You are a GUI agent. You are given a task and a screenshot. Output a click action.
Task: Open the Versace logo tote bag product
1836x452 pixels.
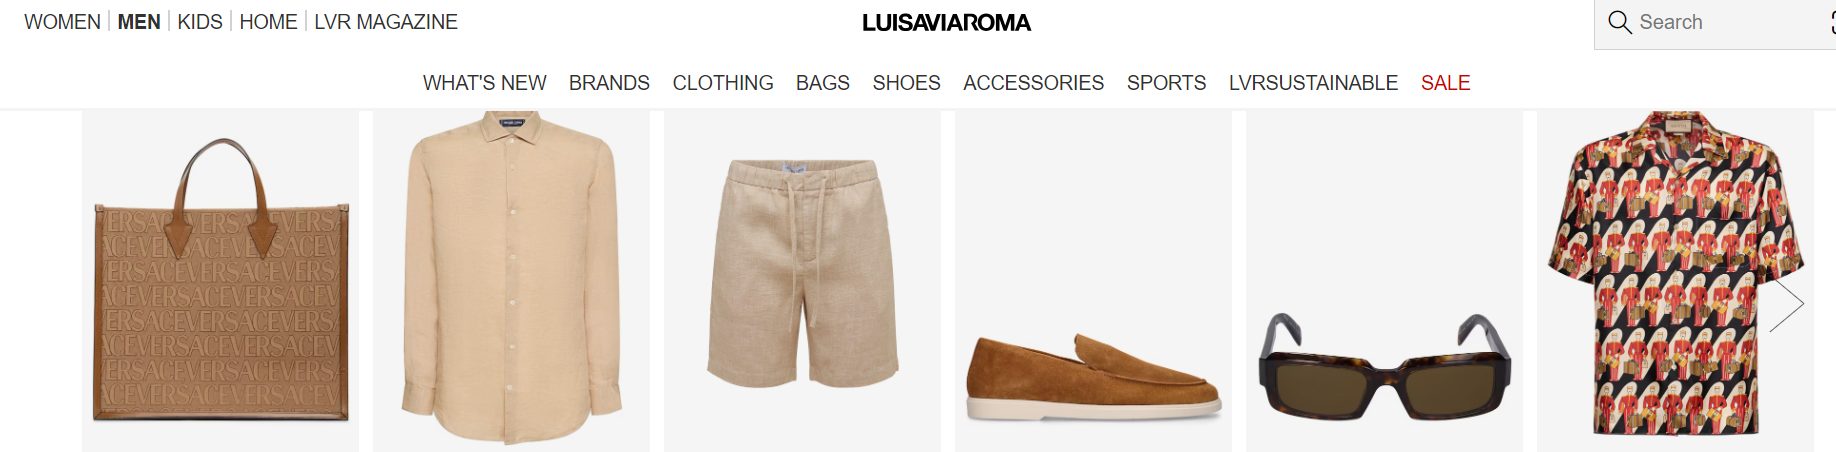[x=220, y=281]
